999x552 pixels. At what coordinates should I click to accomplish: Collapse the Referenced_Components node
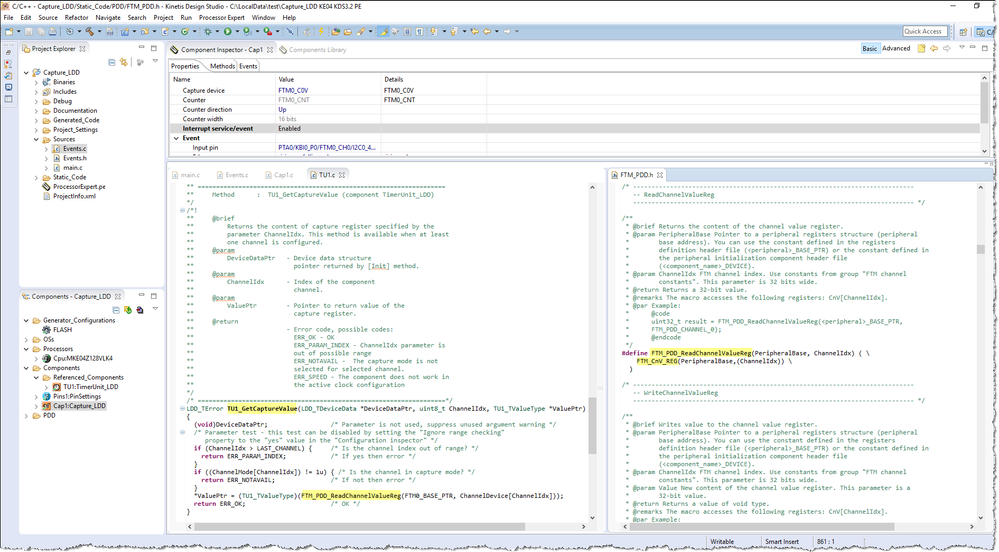(36, 377)
